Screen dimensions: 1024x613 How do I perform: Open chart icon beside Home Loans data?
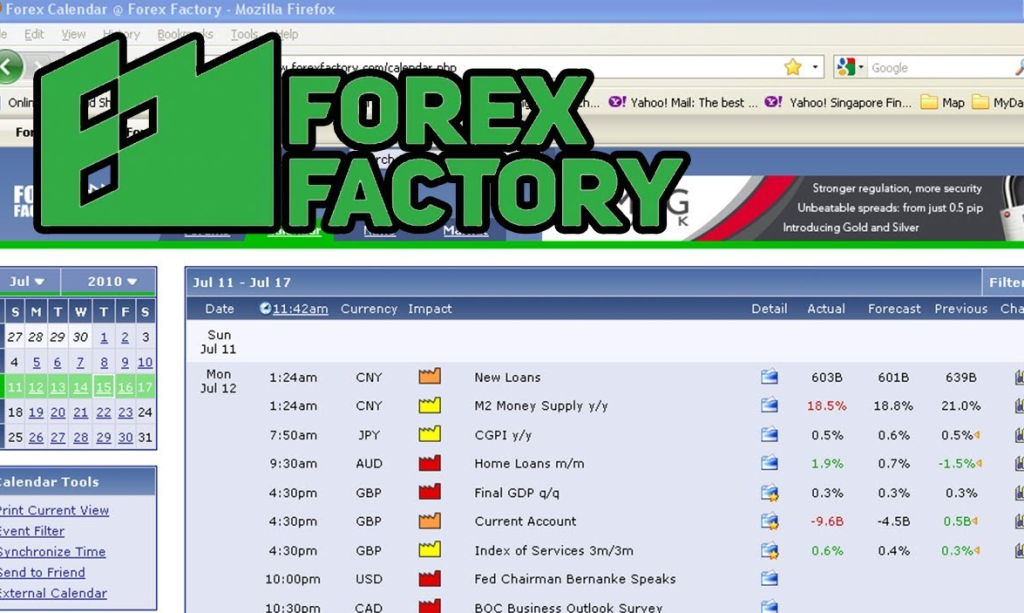1017,463
